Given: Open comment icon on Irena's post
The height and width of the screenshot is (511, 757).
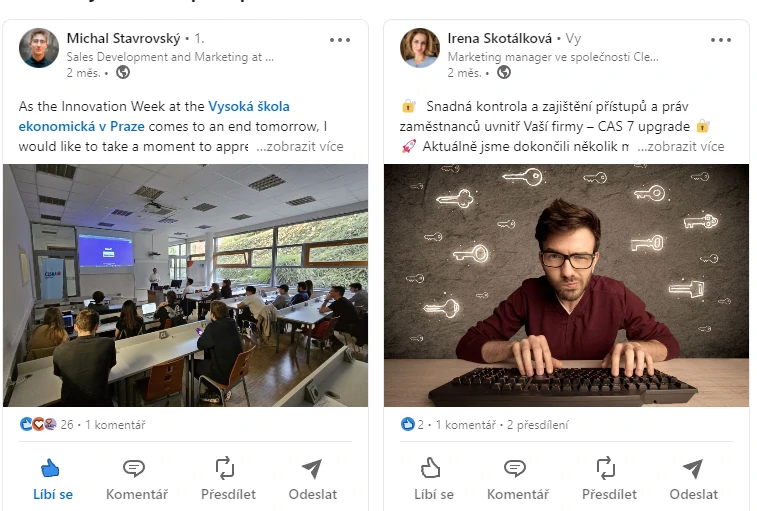Looking at the screenshot, I should 515,468.
